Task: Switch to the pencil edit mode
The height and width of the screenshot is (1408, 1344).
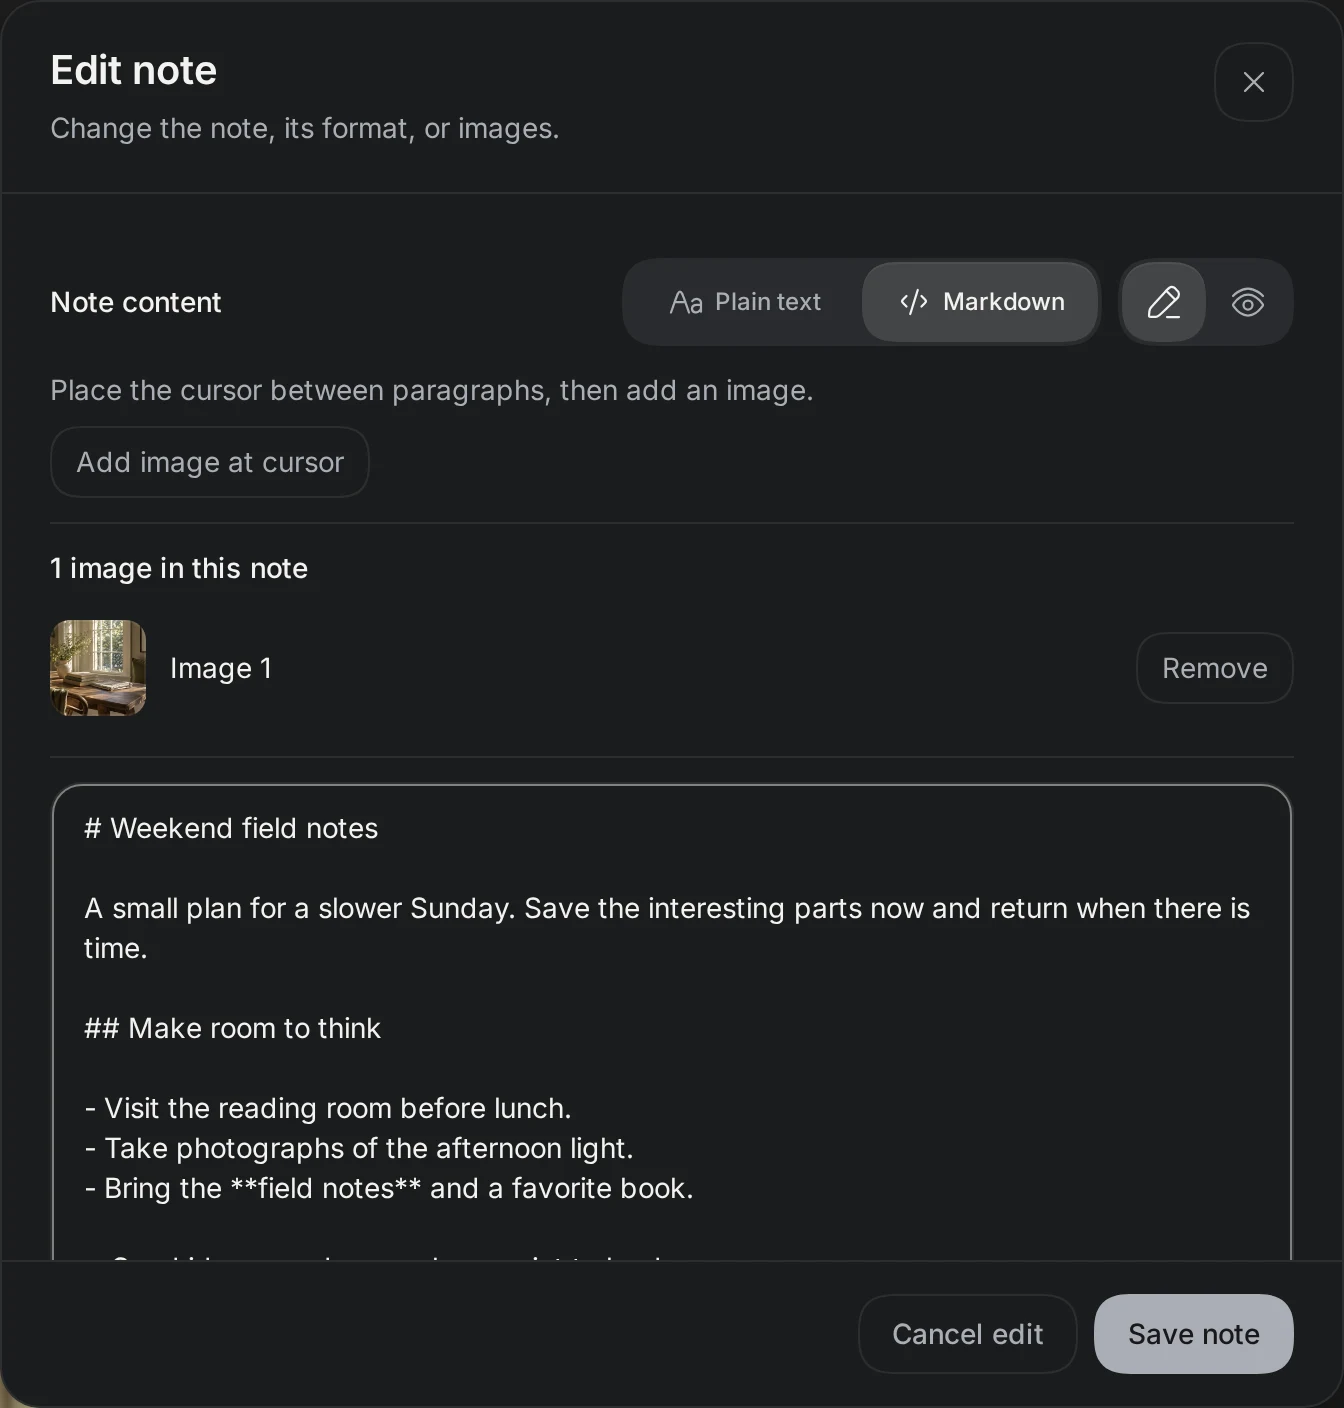Action: click(x=1163, y=302)
